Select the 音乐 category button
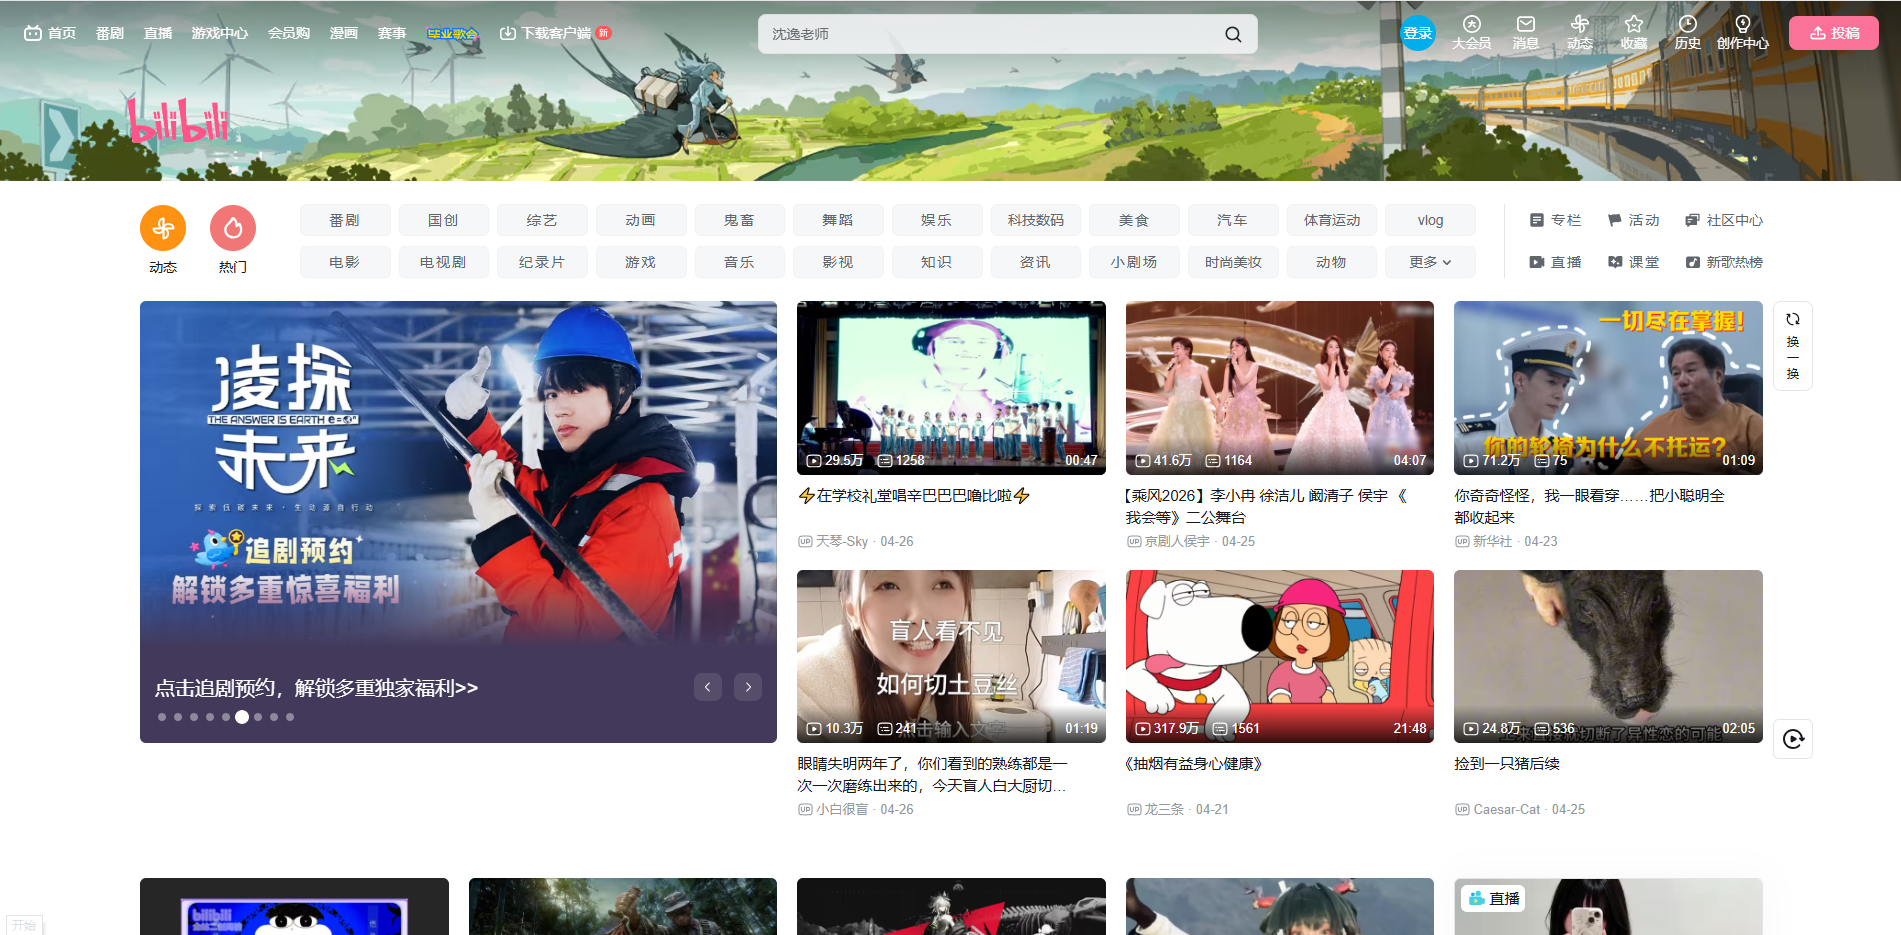This screenshot has height=935, width=1901. (739, 262)
